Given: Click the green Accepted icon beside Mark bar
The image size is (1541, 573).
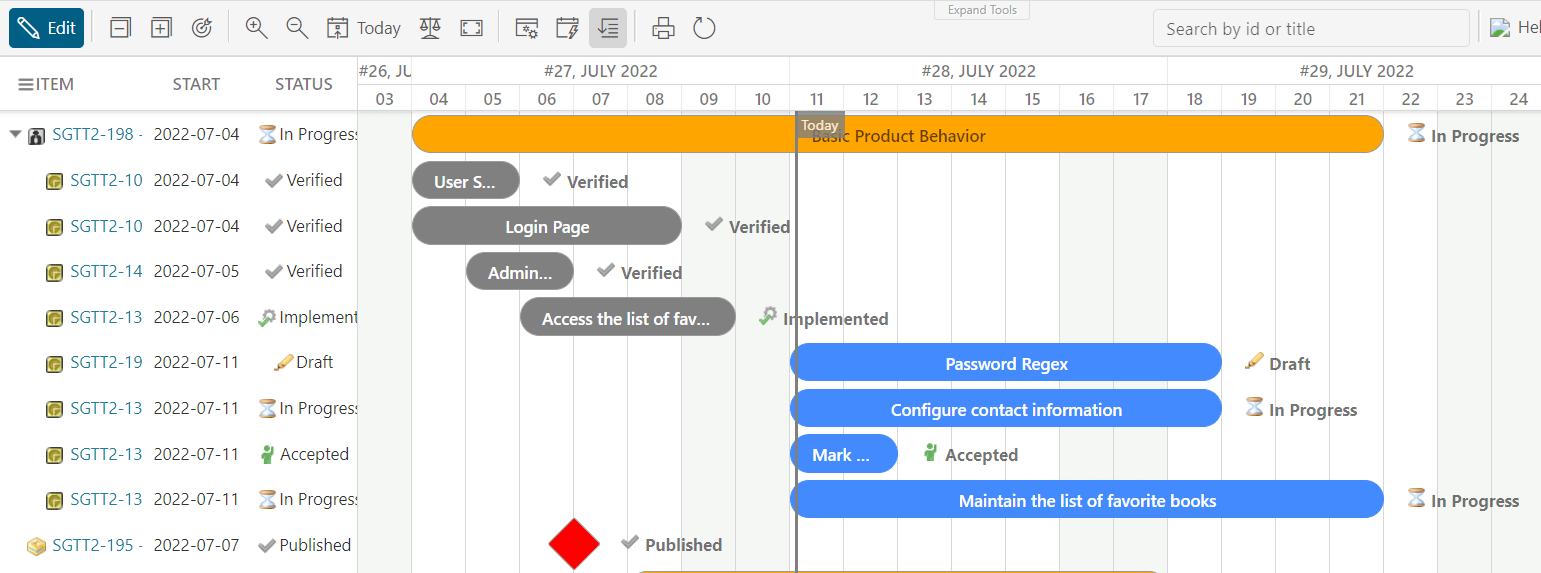Looking at the screenshot, I should tap(930, 452).
